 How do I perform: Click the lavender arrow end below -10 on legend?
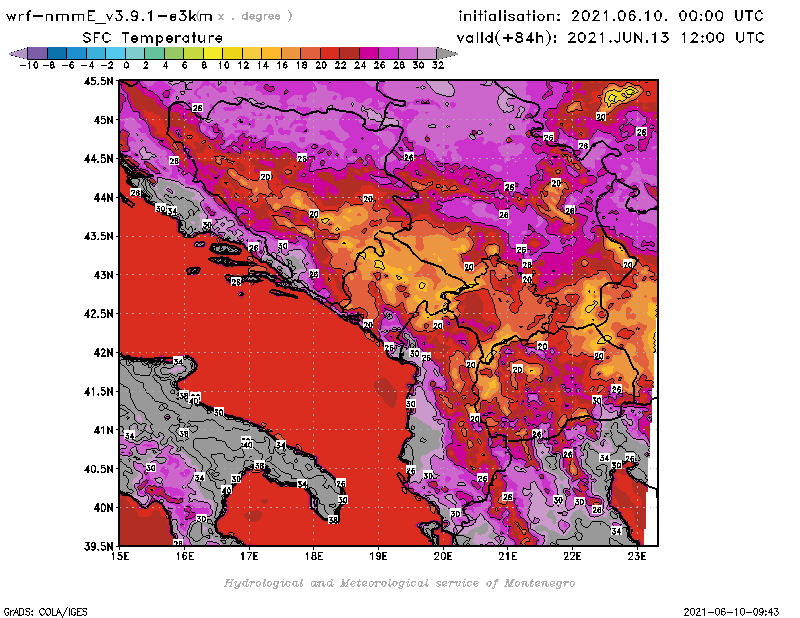[18, 53]
